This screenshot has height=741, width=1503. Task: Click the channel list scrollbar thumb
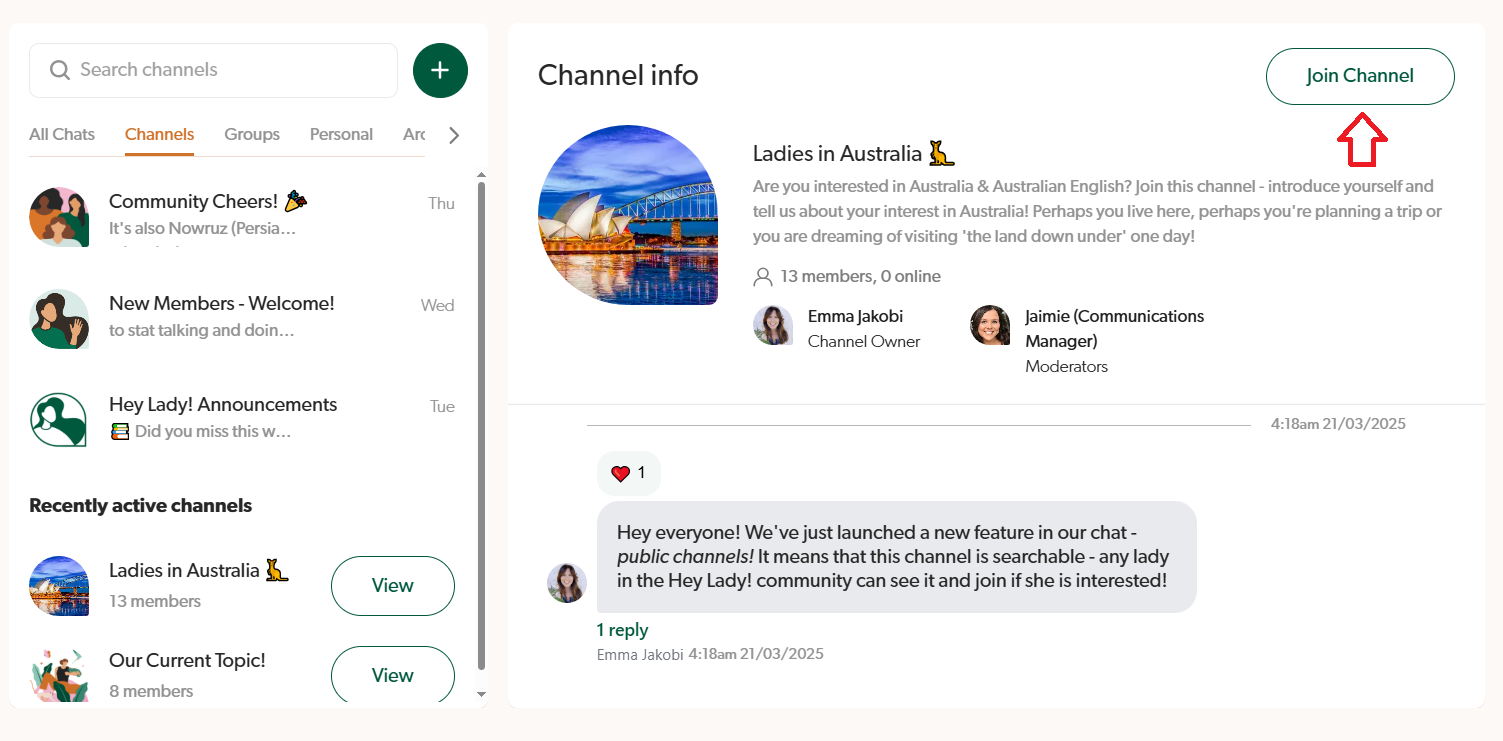coord(481,425)
